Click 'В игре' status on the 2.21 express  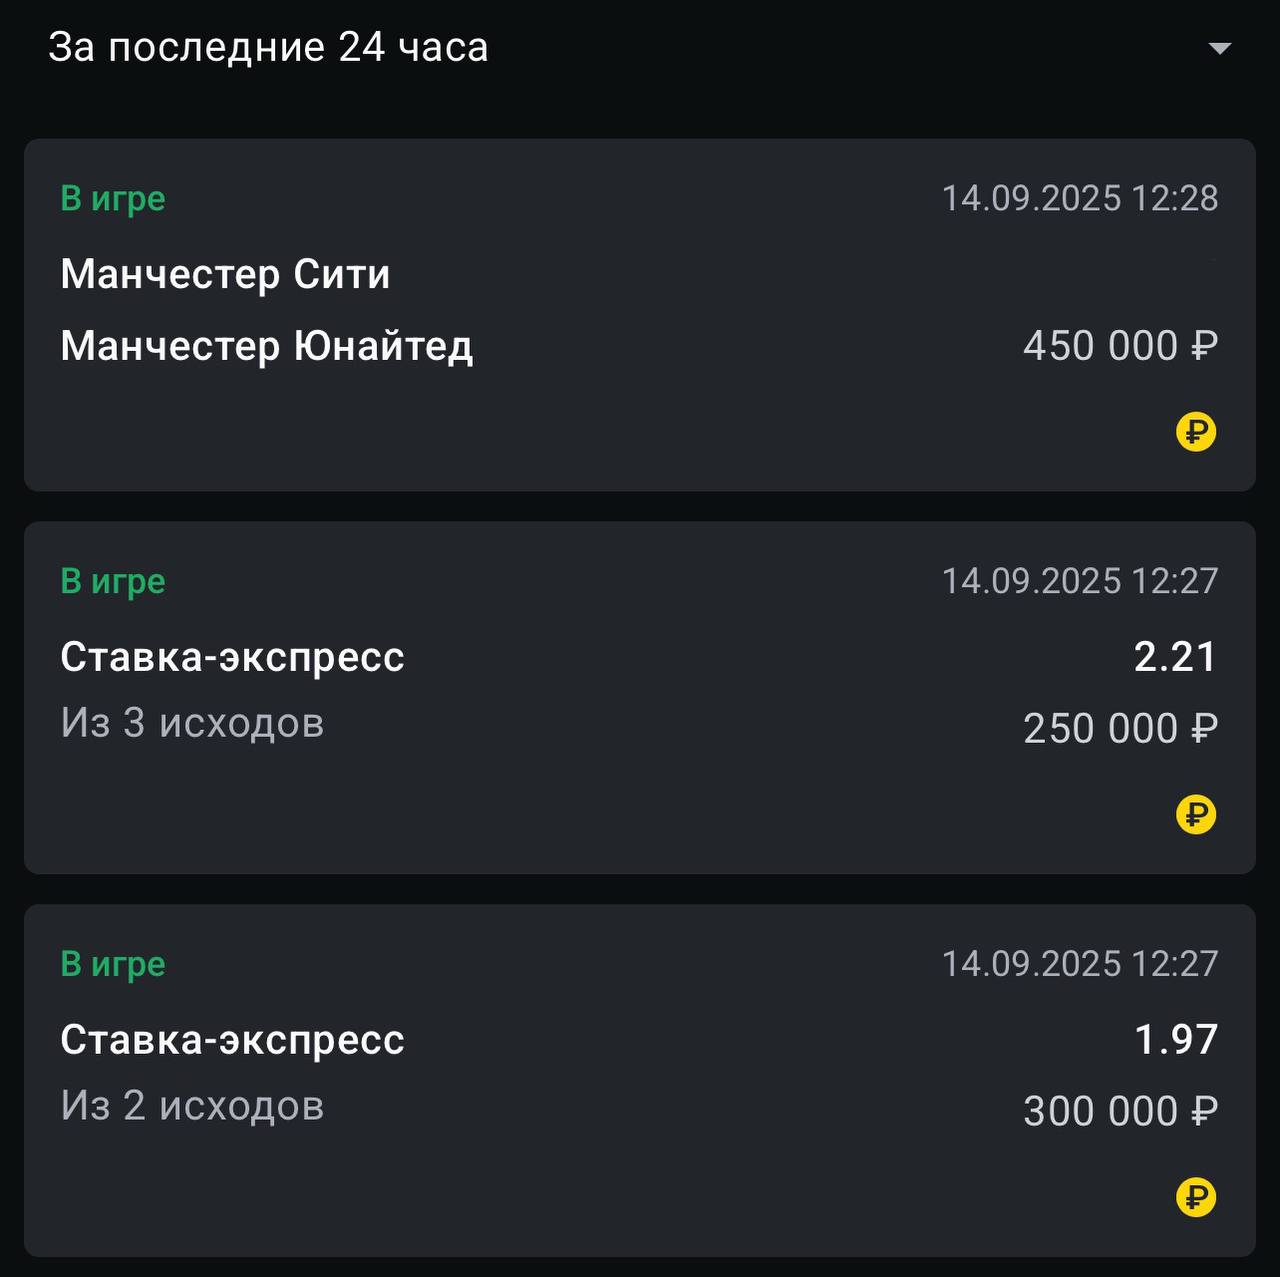[x=113, y=581]
